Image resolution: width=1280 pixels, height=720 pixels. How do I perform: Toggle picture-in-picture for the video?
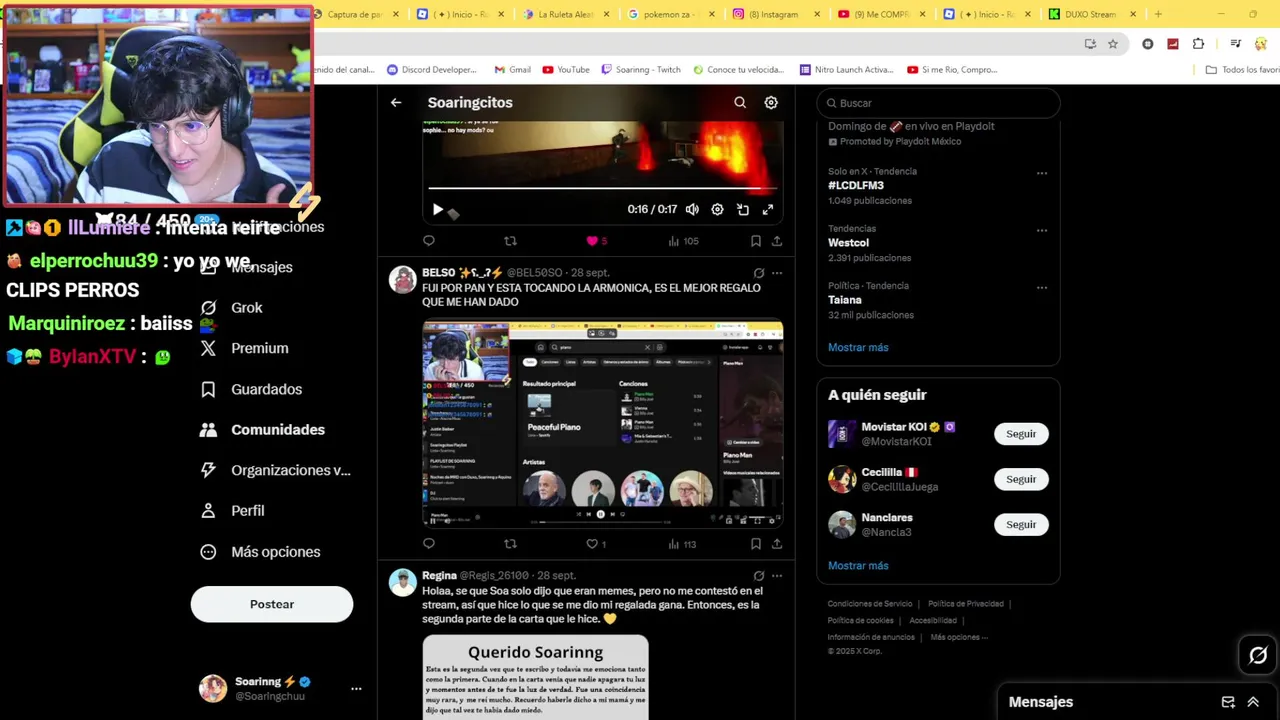(743, 210)
